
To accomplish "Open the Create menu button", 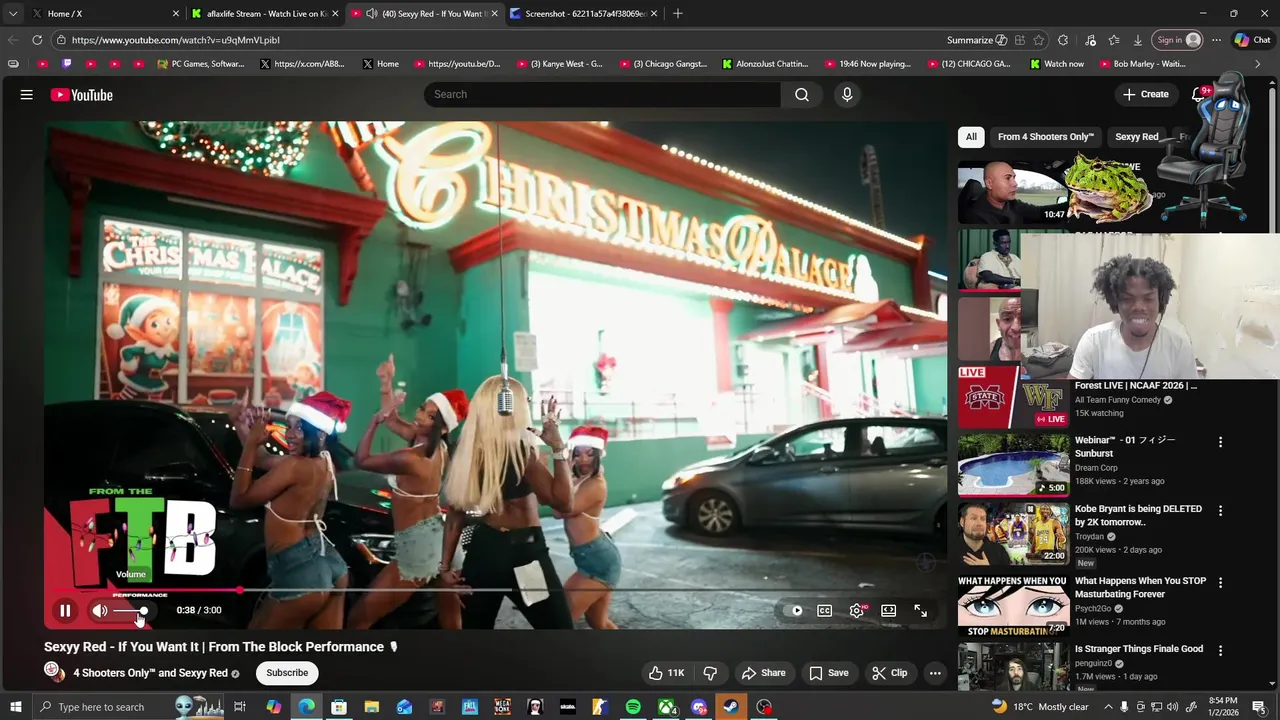I will [x=1145, y=94].
